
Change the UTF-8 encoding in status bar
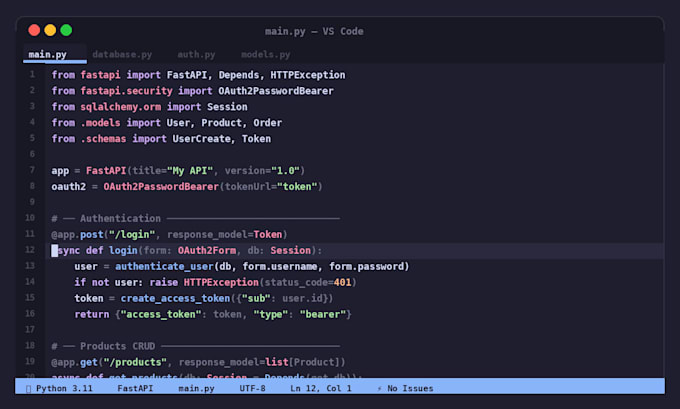[x=252, y=388]
